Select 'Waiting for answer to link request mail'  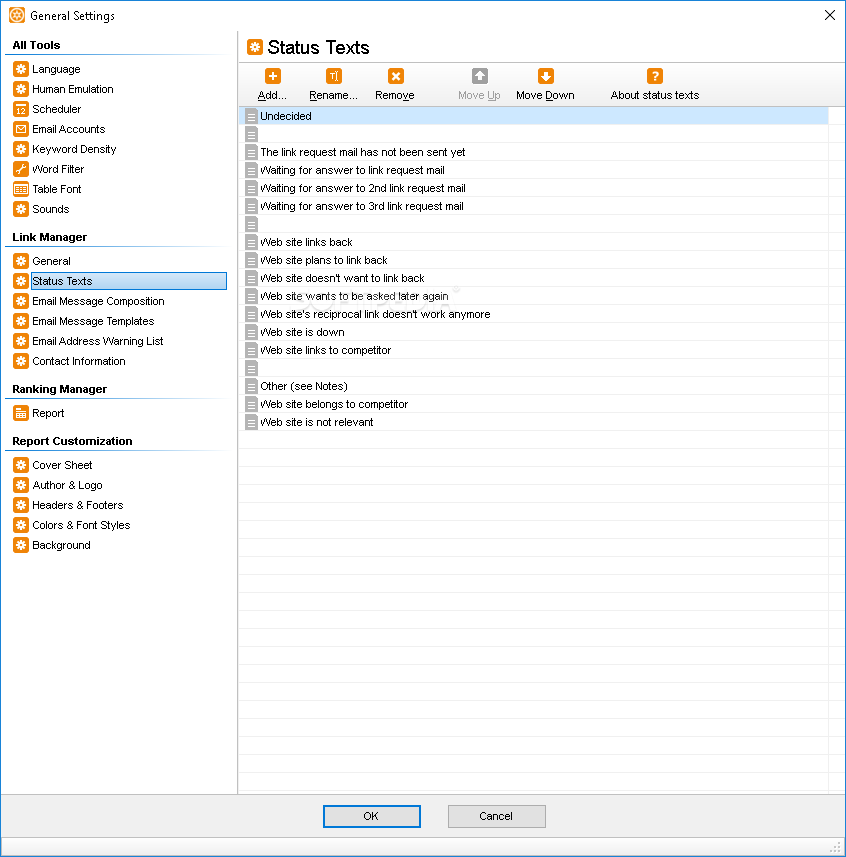click(x=533, y=170)
